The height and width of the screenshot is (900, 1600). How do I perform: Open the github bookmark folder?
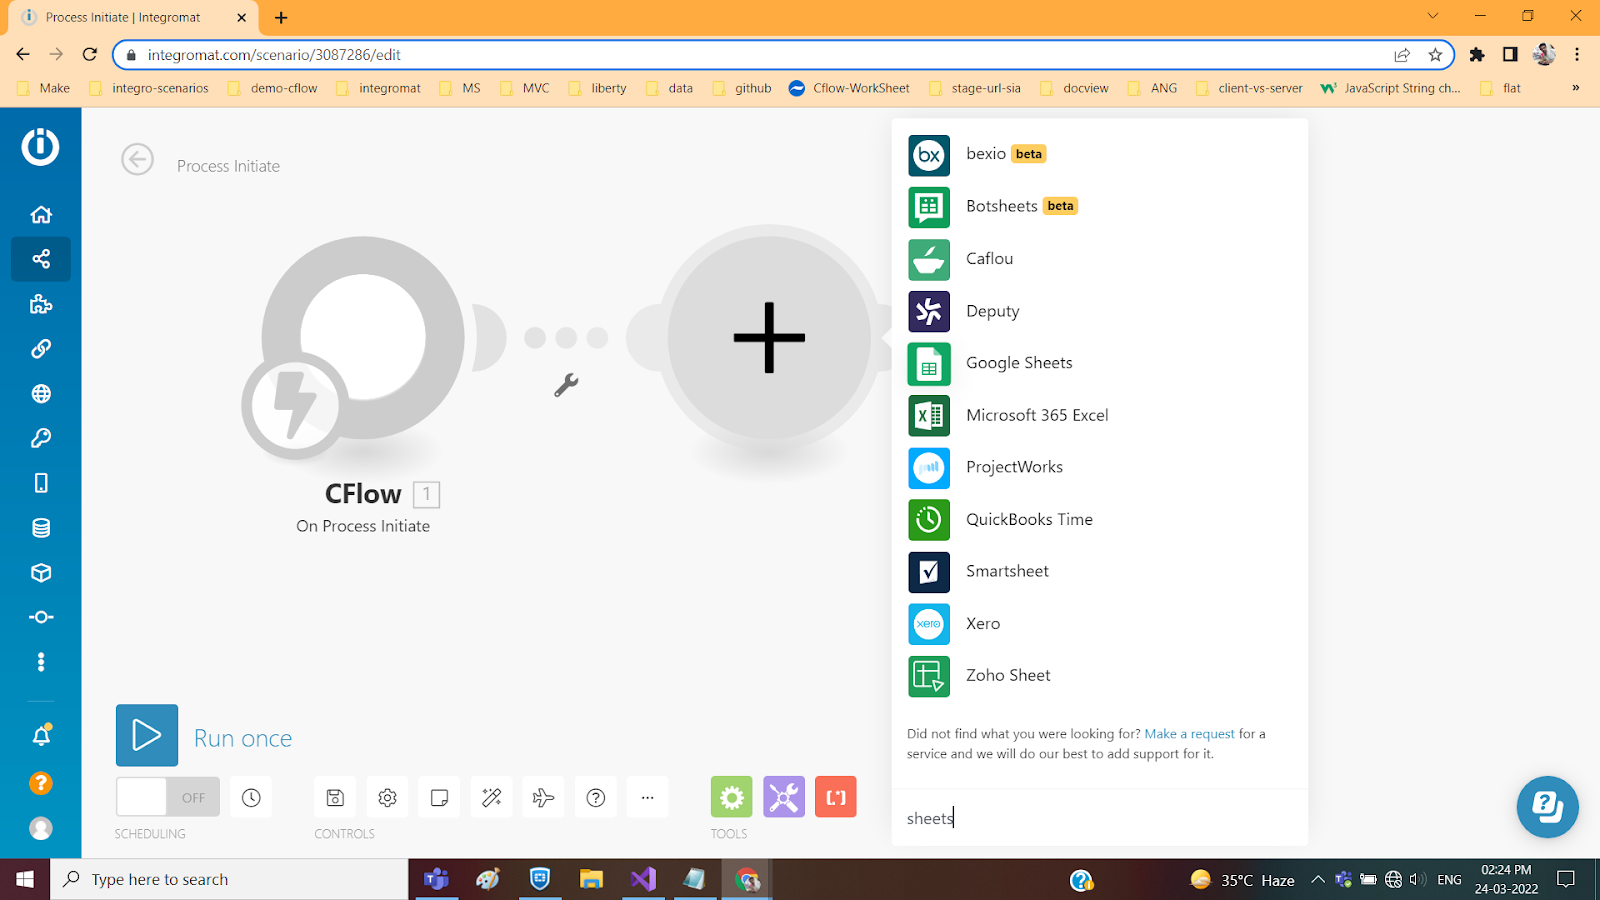click(742, 88)
